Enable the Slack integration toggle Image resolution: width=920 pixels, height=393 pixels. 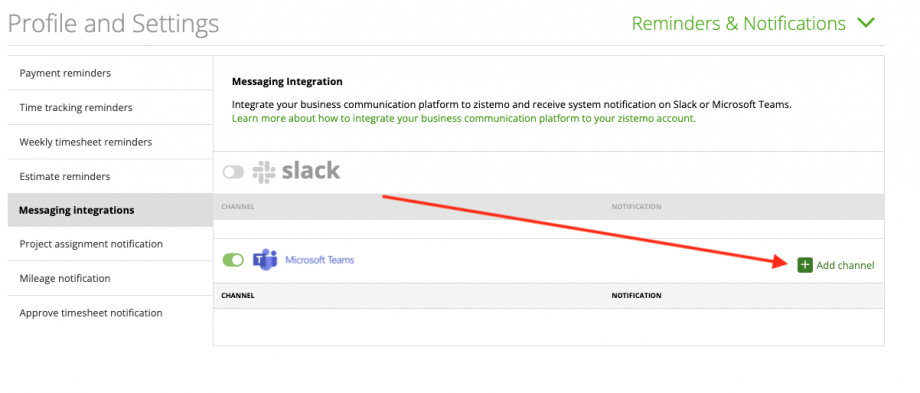tap(233, 172)
